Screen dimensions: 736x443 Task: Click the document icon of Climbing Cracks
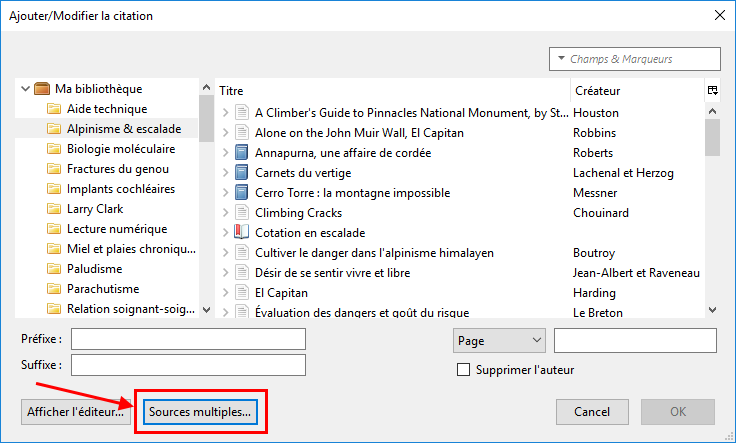point(241,213)
